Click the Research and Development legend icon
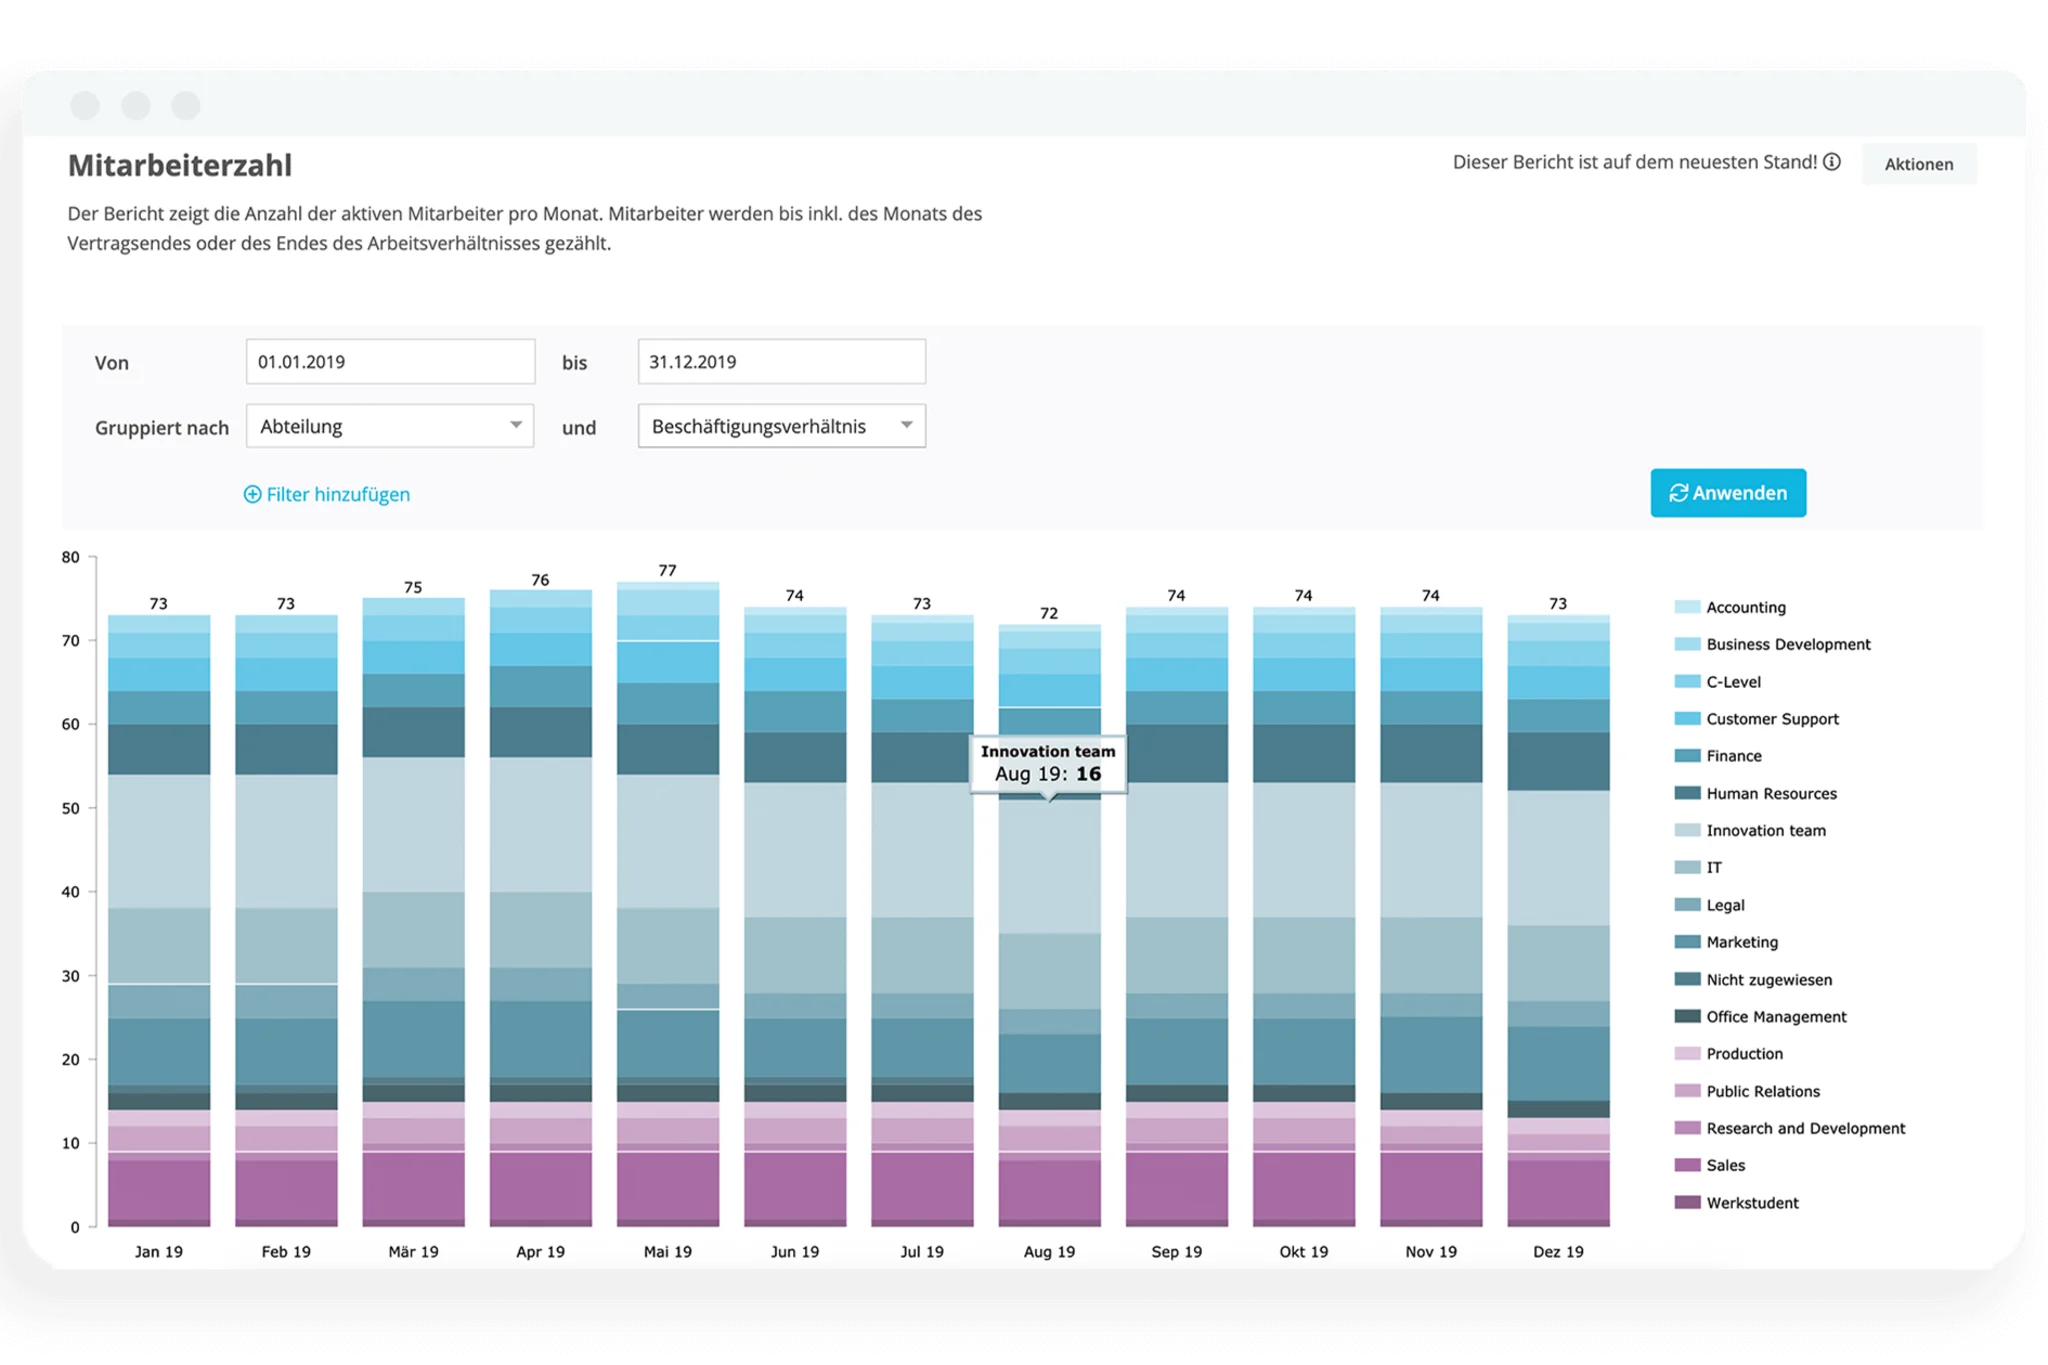This screenshot has height=1365, width=2048. pyautogui.click(x=1683, y=1123)
